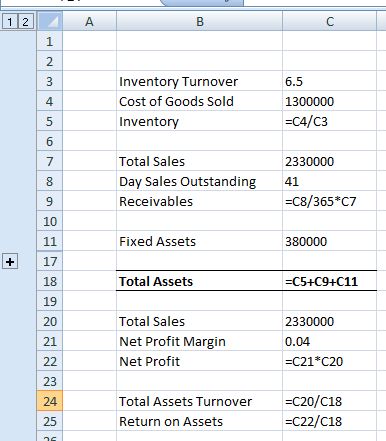Select column A header
Viewport: 386px width, 441px height.
point(89,22)
